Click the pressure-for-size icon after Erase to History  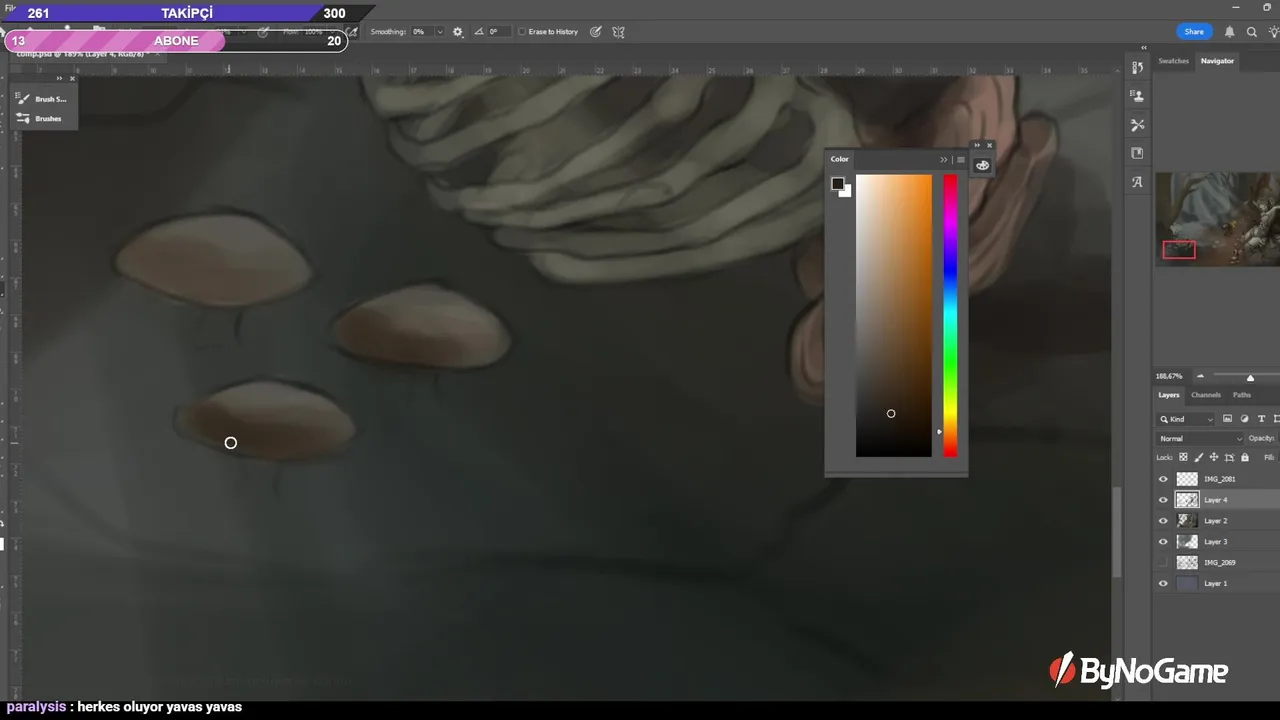click(596, 32)
